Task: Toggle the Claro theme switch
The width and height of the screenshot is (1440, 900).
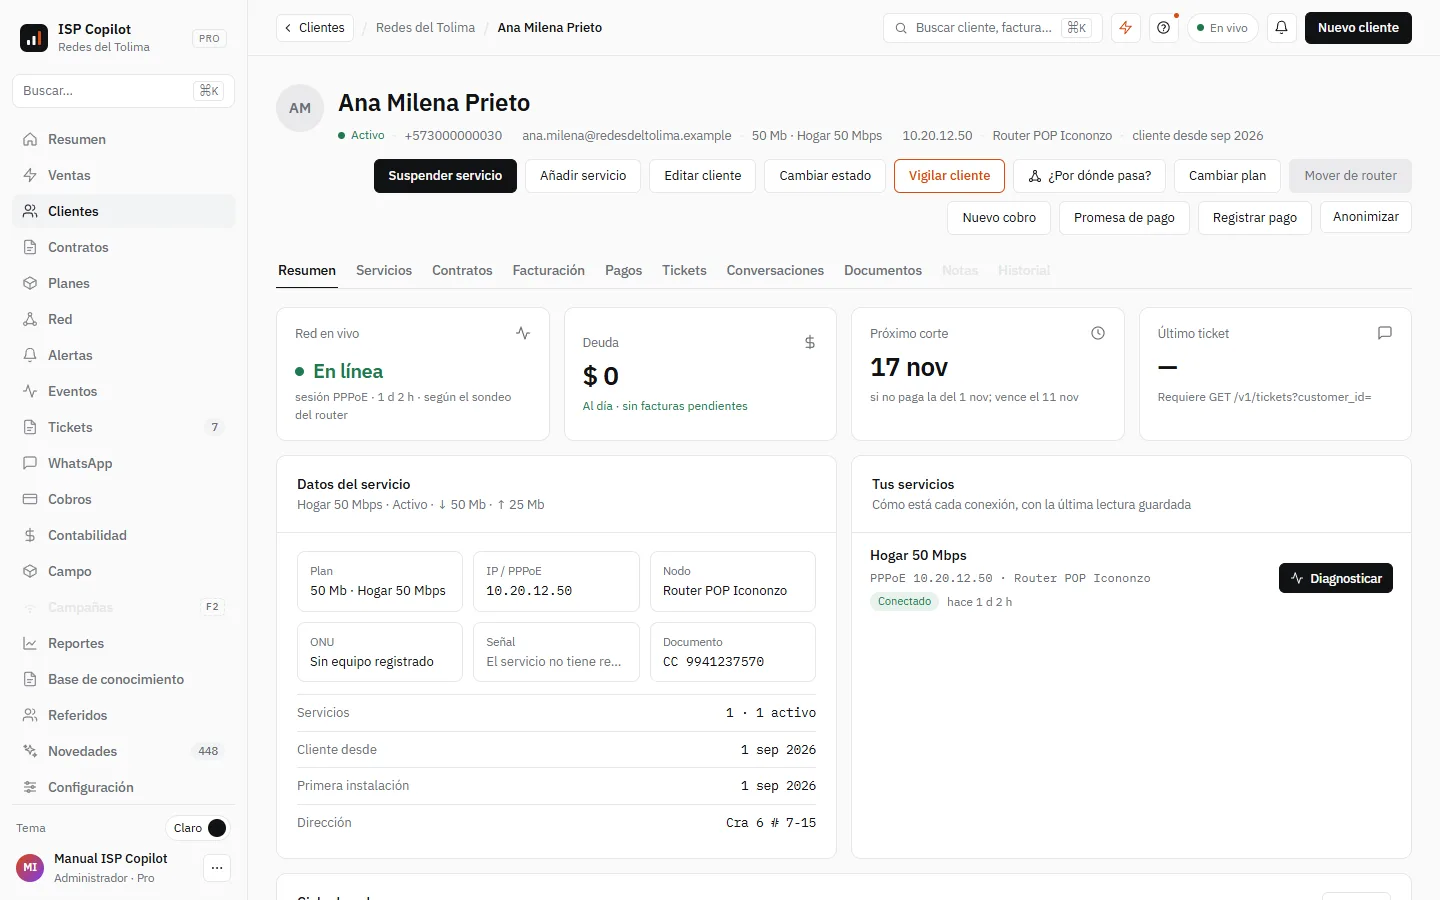Action: point(198,828)
